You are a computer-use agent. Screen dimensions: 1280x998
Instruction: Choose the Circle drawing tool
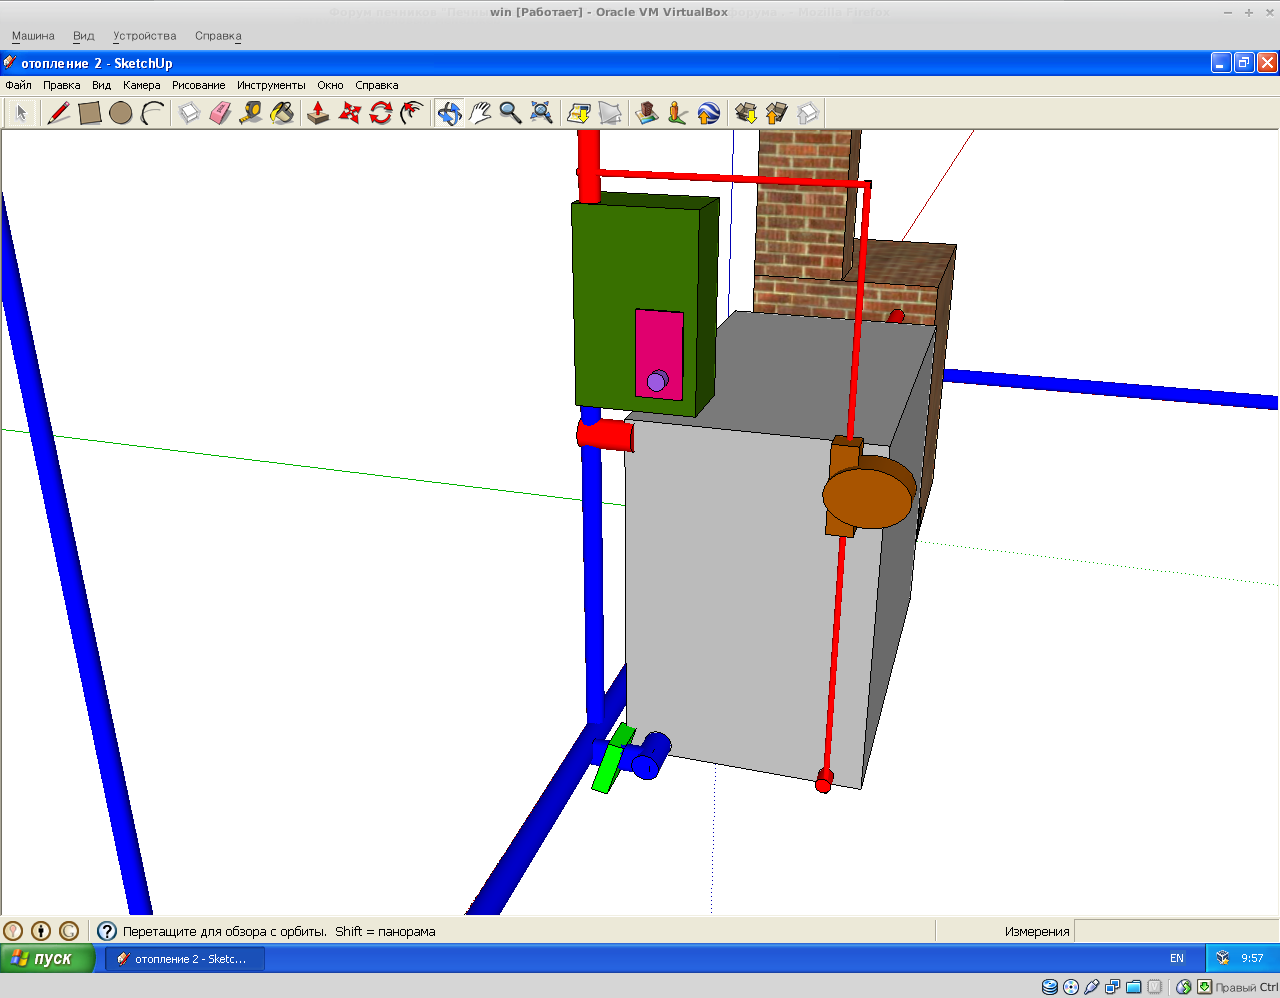[x=121, y=113]
